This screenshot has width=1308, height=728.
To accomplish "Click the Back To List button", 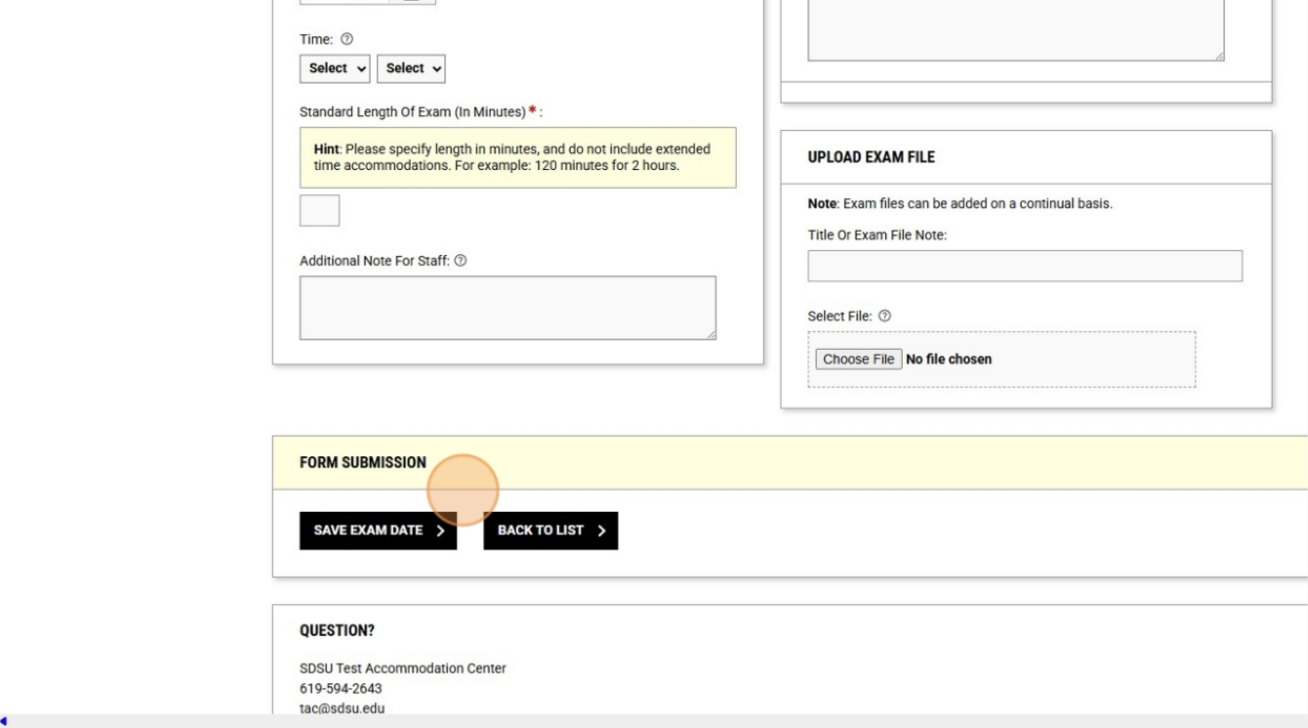I will click(551, 531).
